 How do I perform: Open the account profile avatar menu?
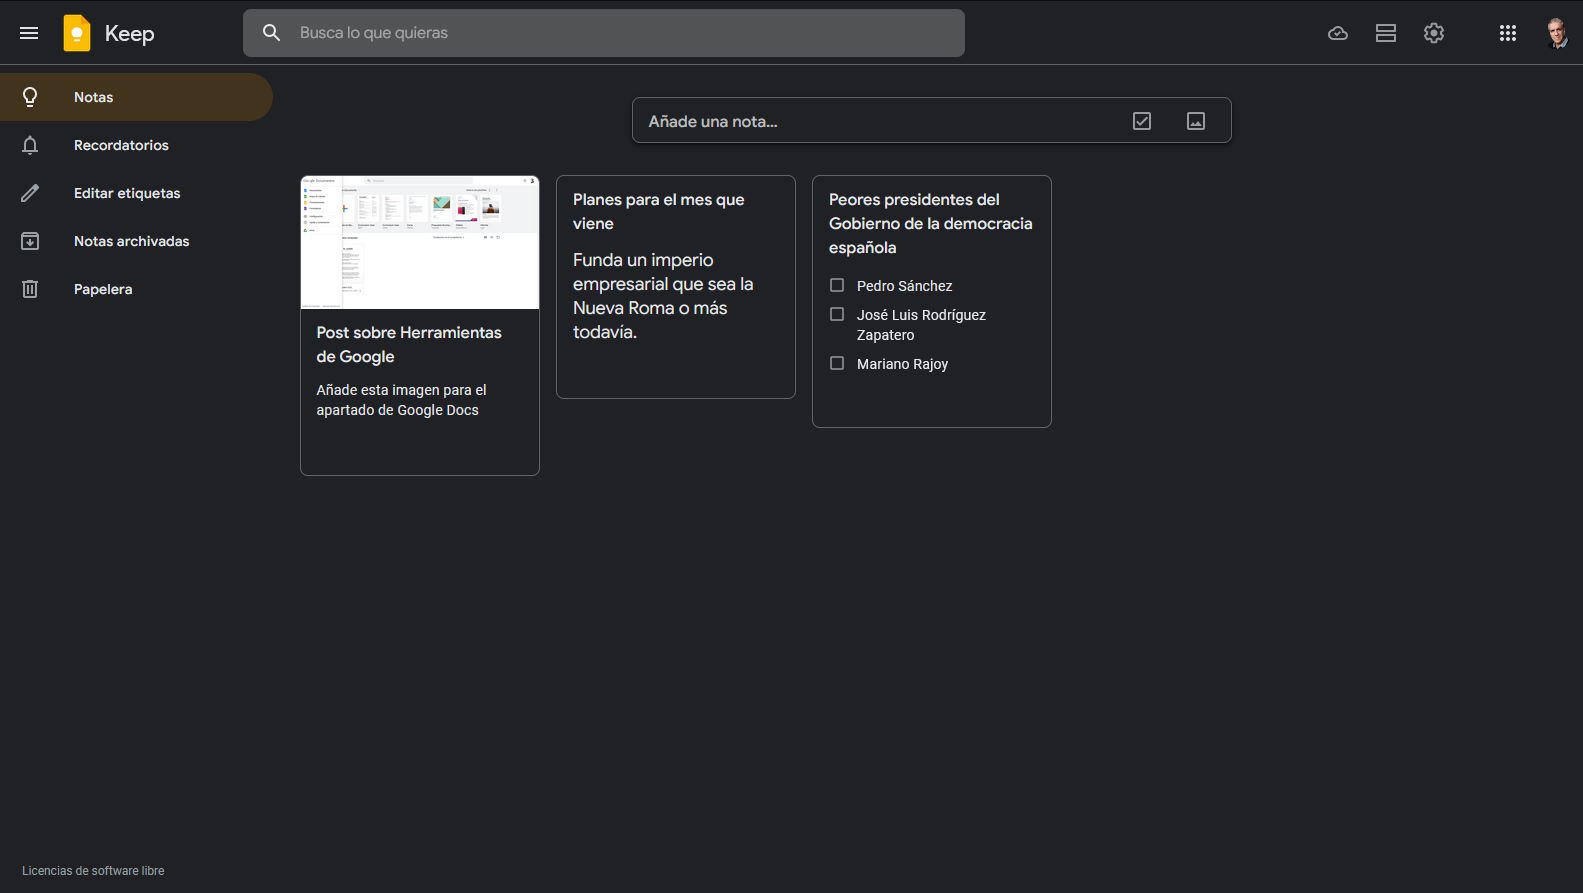pos(1556,33)
